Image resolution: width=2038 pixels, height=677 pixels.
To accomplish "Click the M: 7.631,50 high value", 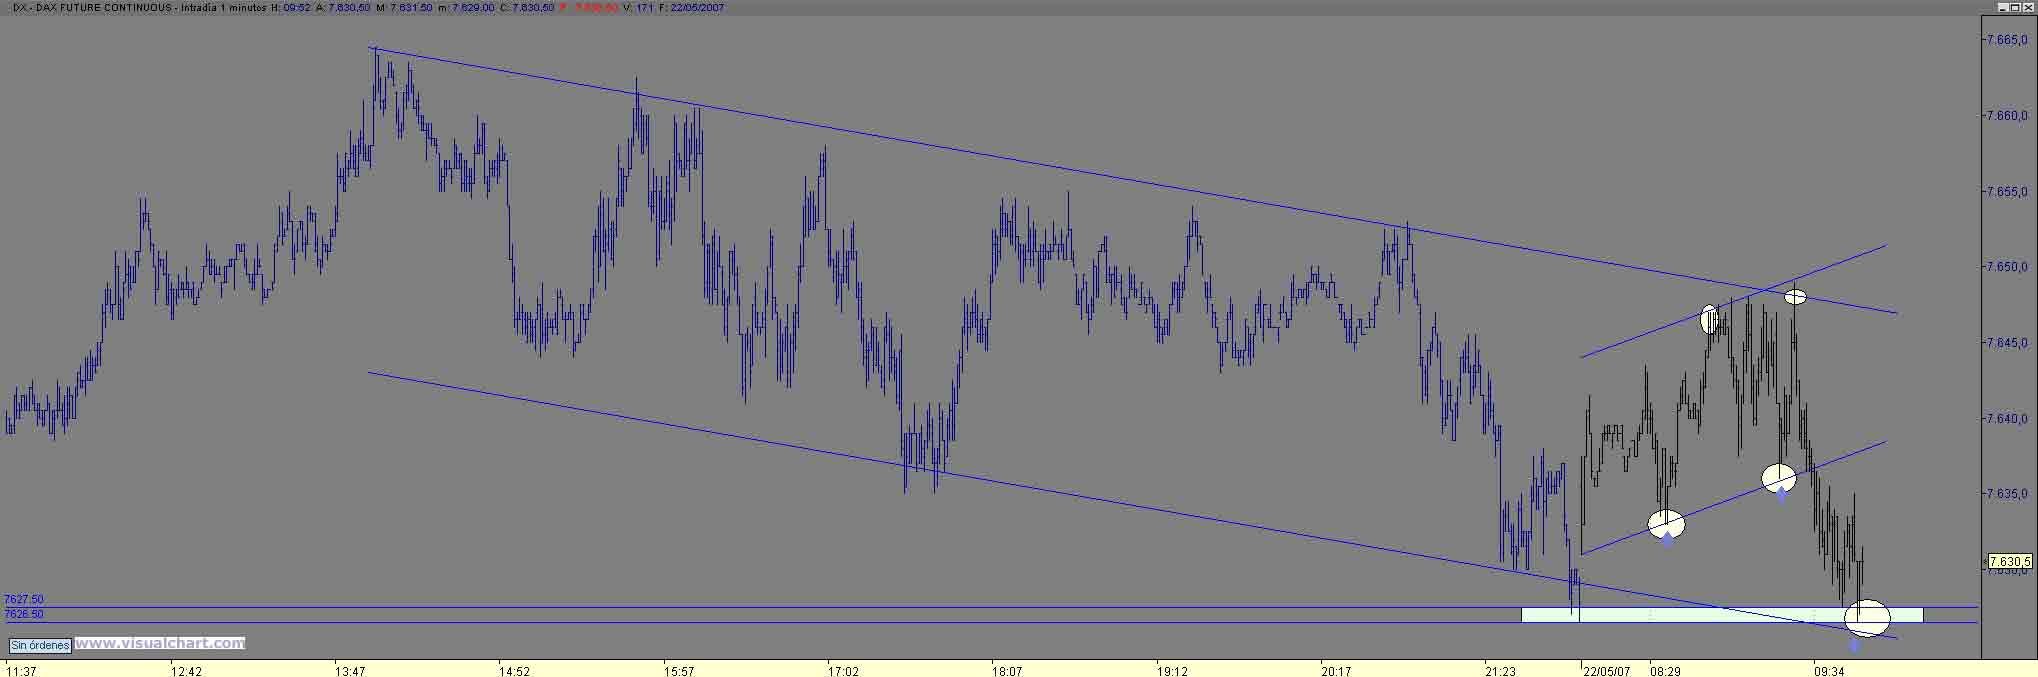I will point(404,7).
